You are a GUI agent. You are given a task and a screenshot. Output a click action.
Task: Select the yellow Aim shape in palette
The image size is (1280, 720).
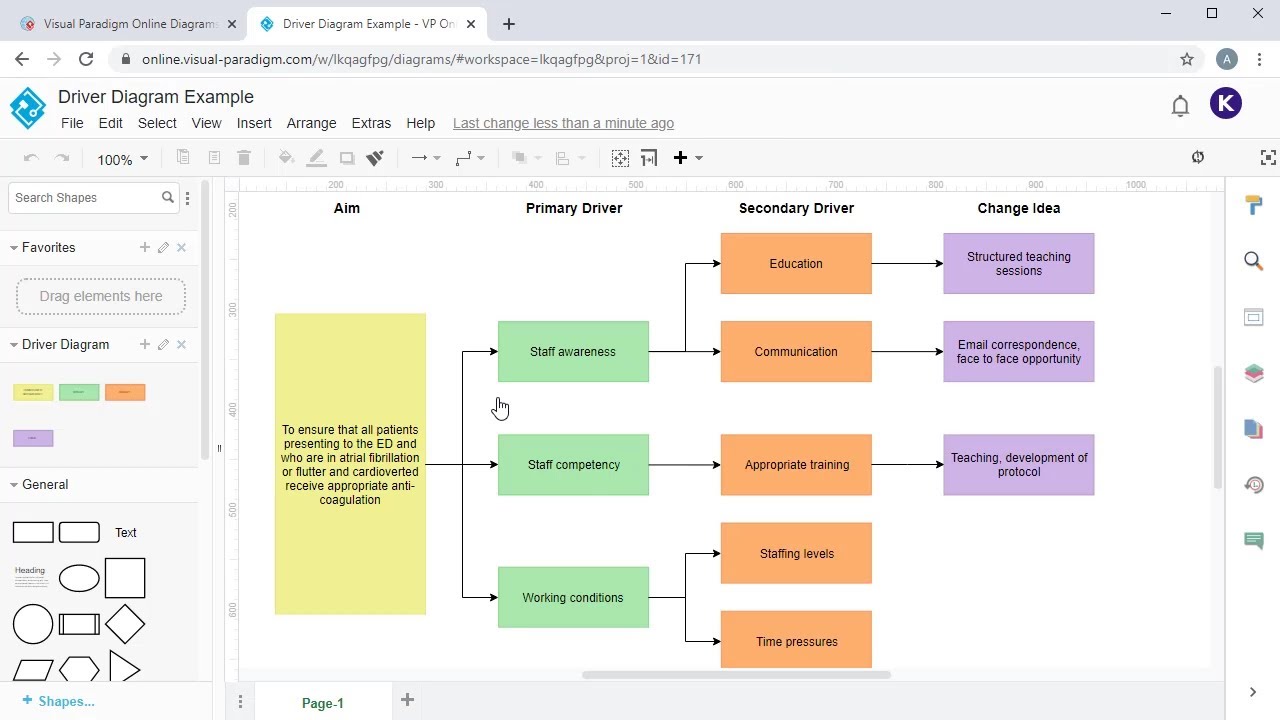(x=33, y=392)
